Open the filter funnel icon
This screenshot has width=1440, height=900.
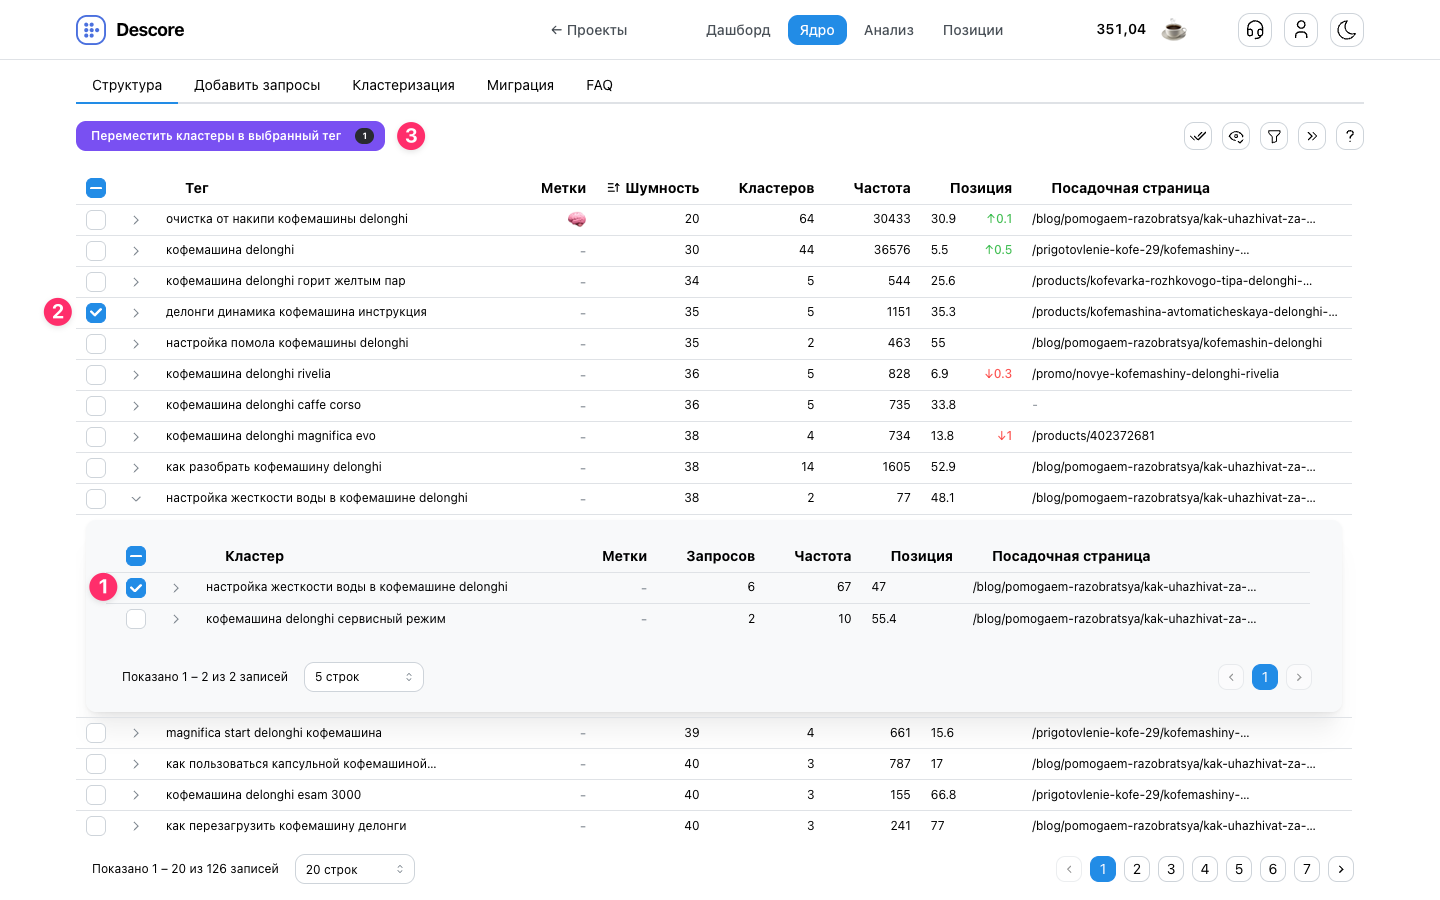[x=1274, y=136]
